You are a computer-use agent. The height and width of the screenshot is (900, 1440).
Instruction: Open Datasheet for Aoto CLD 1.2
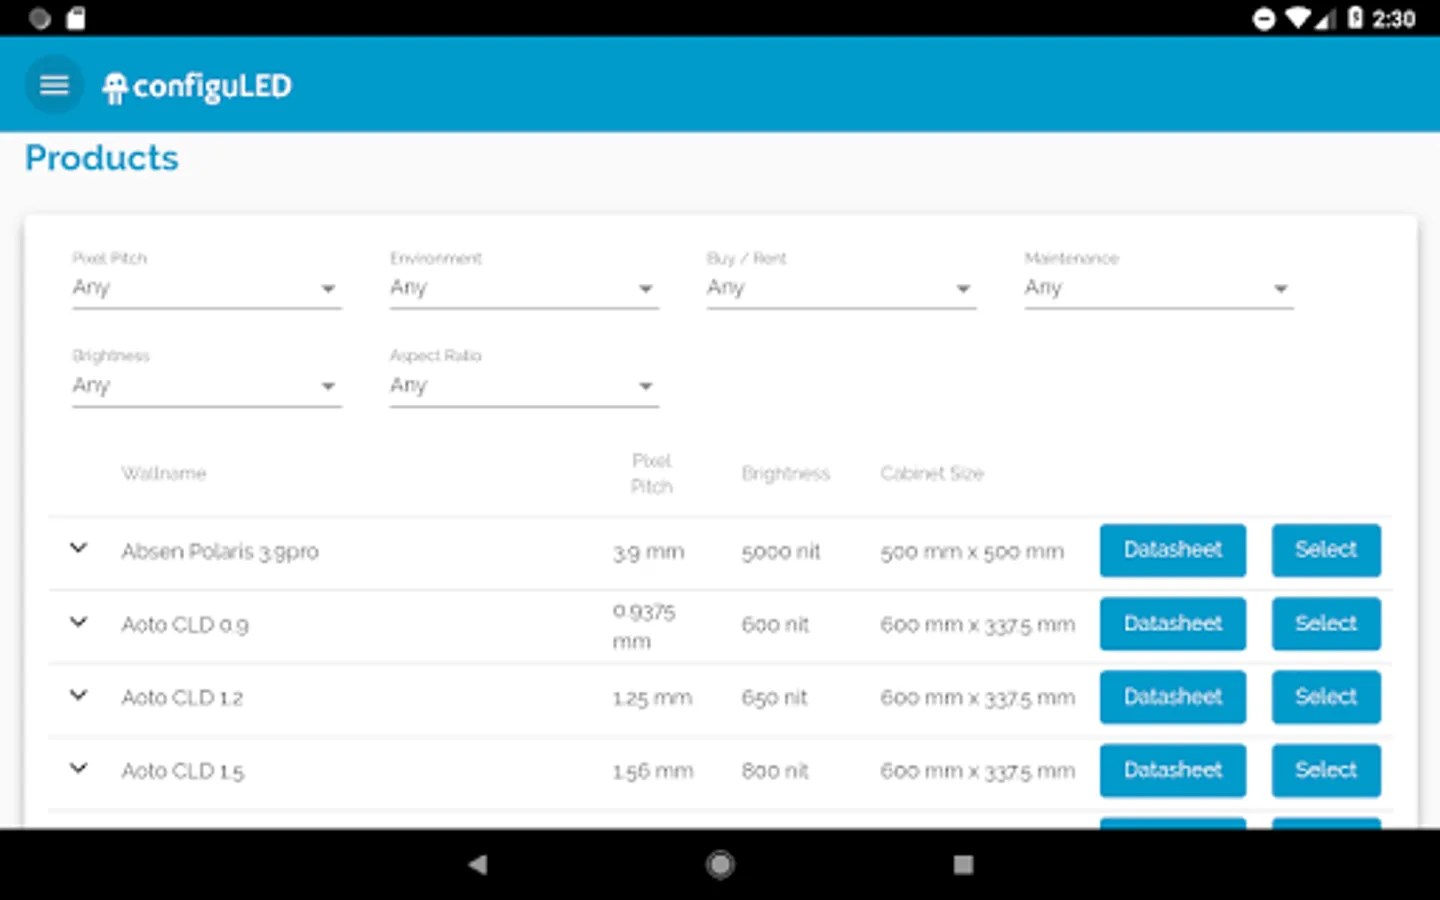point(1173,697)
